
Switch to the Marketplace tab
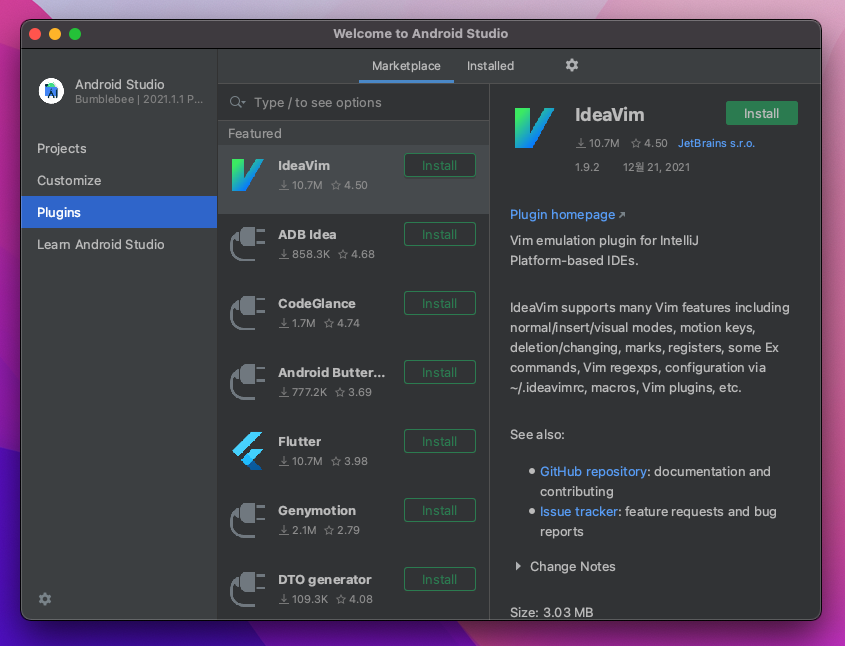coord(406,66)
